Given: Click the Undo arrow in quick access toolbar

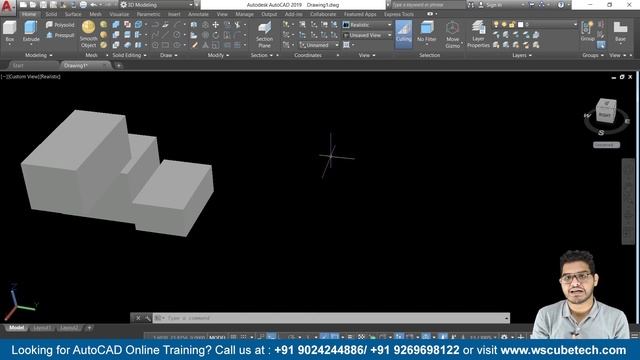Looking at the screenshot, I should [93, 5].
